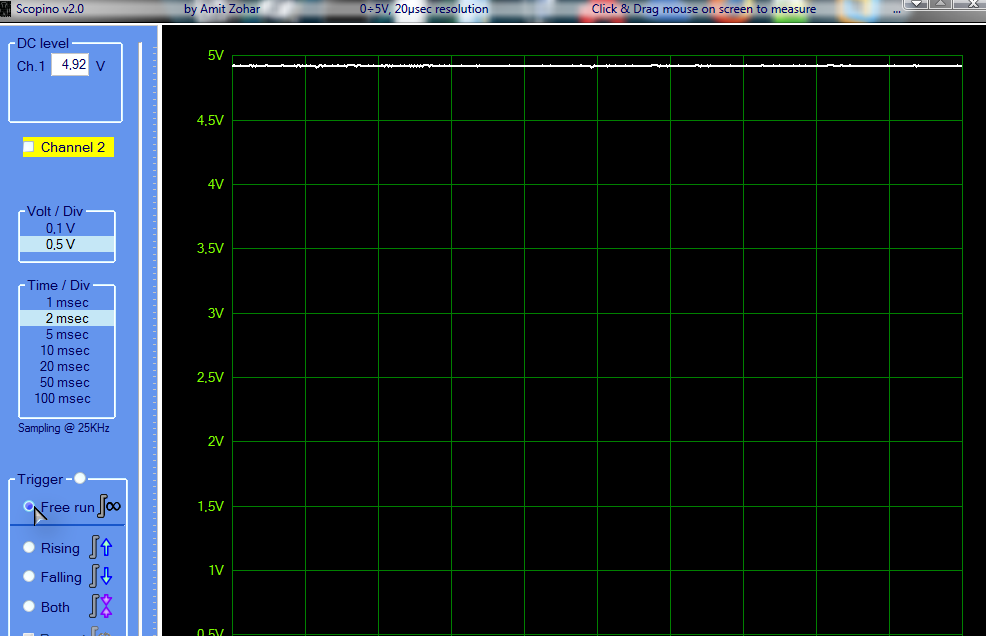Choose 0,5 V in Volt / Div list
986x636 pixels.
coord(60,244)
